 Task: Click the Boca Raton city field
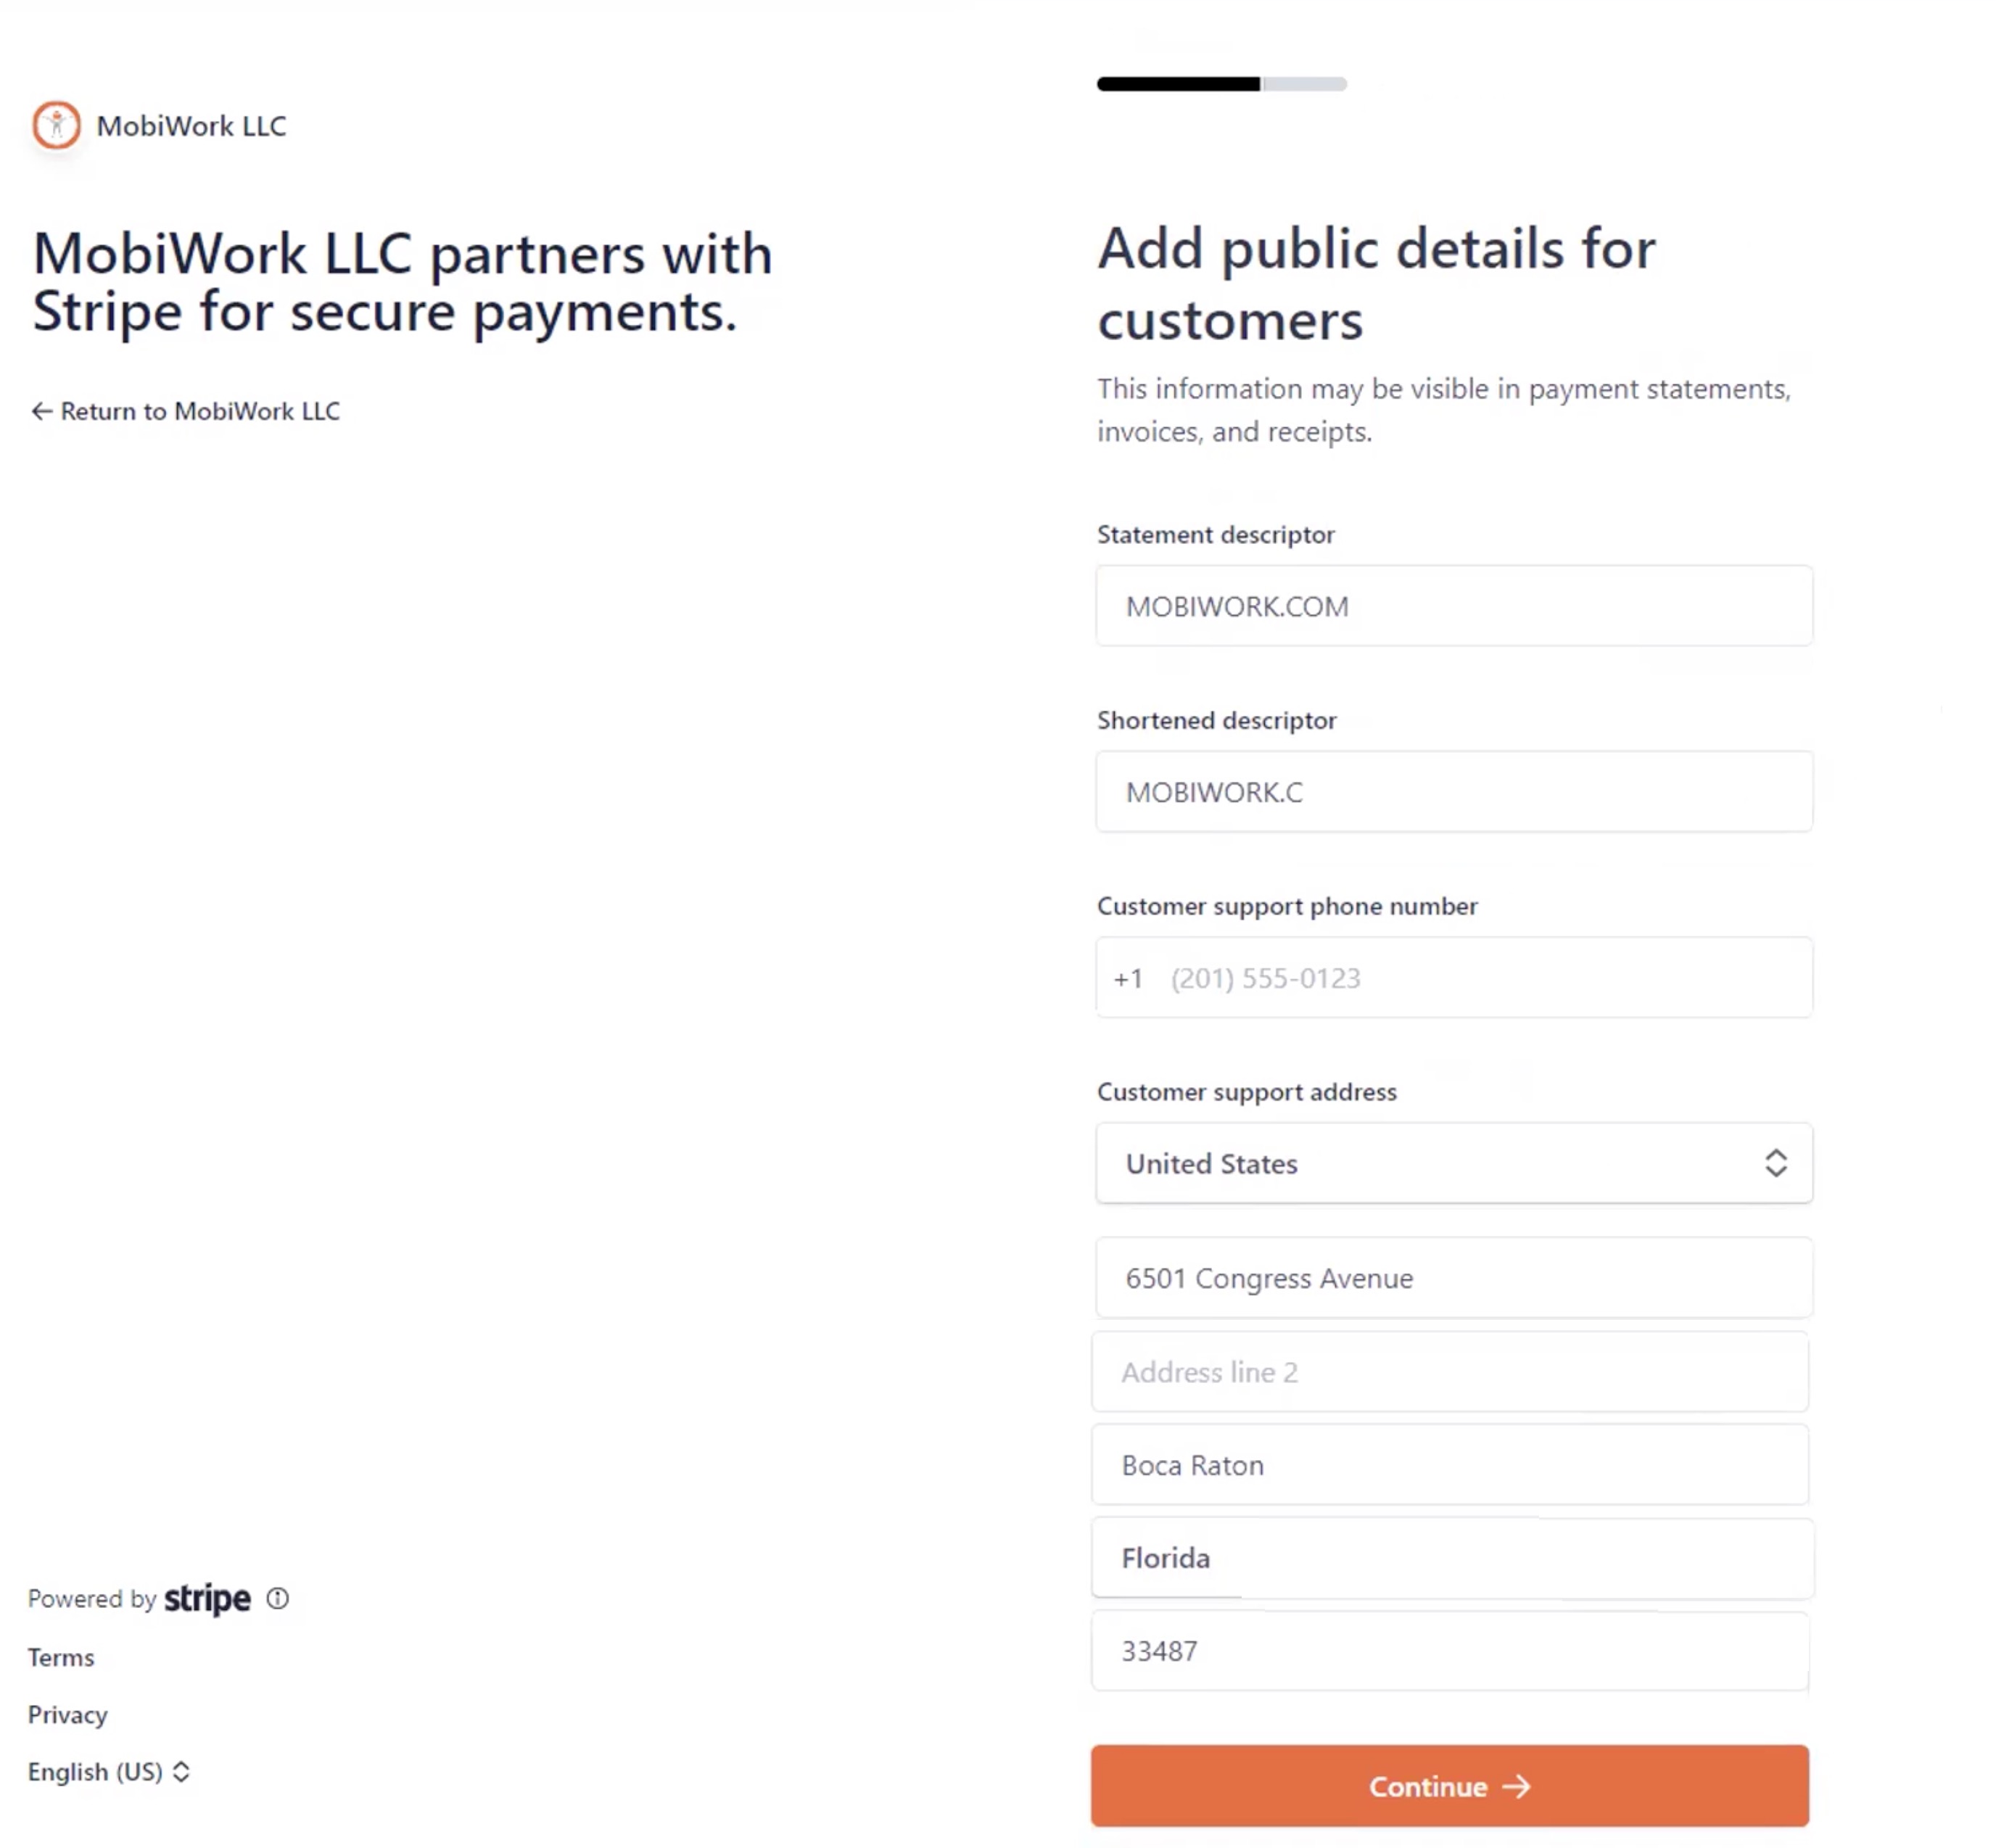point(1449,1465)
